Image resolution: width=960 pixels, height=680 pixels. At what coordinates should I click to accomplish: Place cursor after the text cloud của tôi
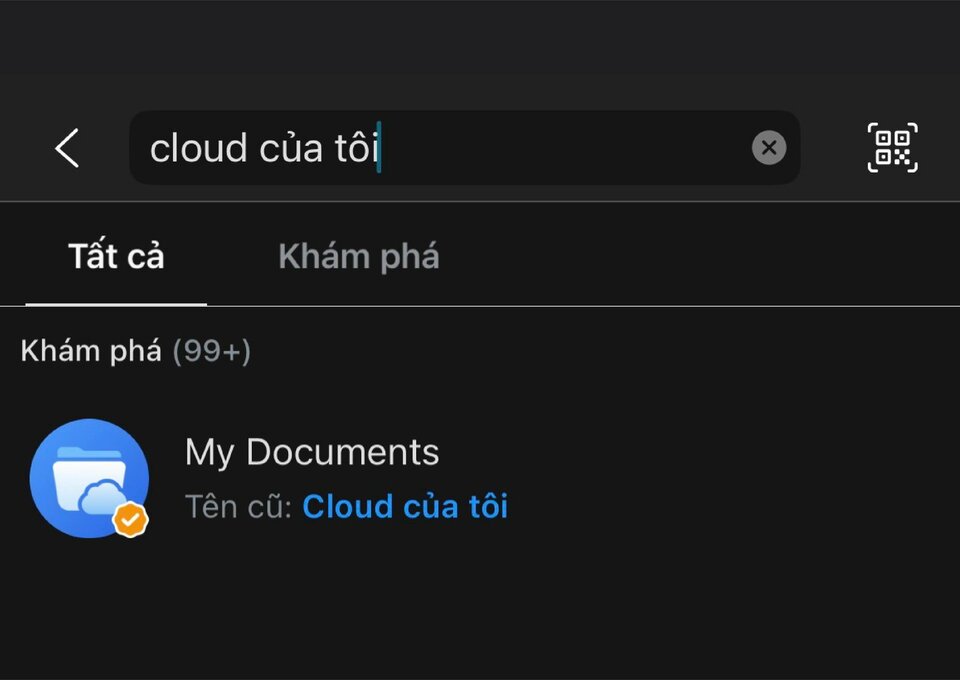pyautogui.click(x=381, y=147)
